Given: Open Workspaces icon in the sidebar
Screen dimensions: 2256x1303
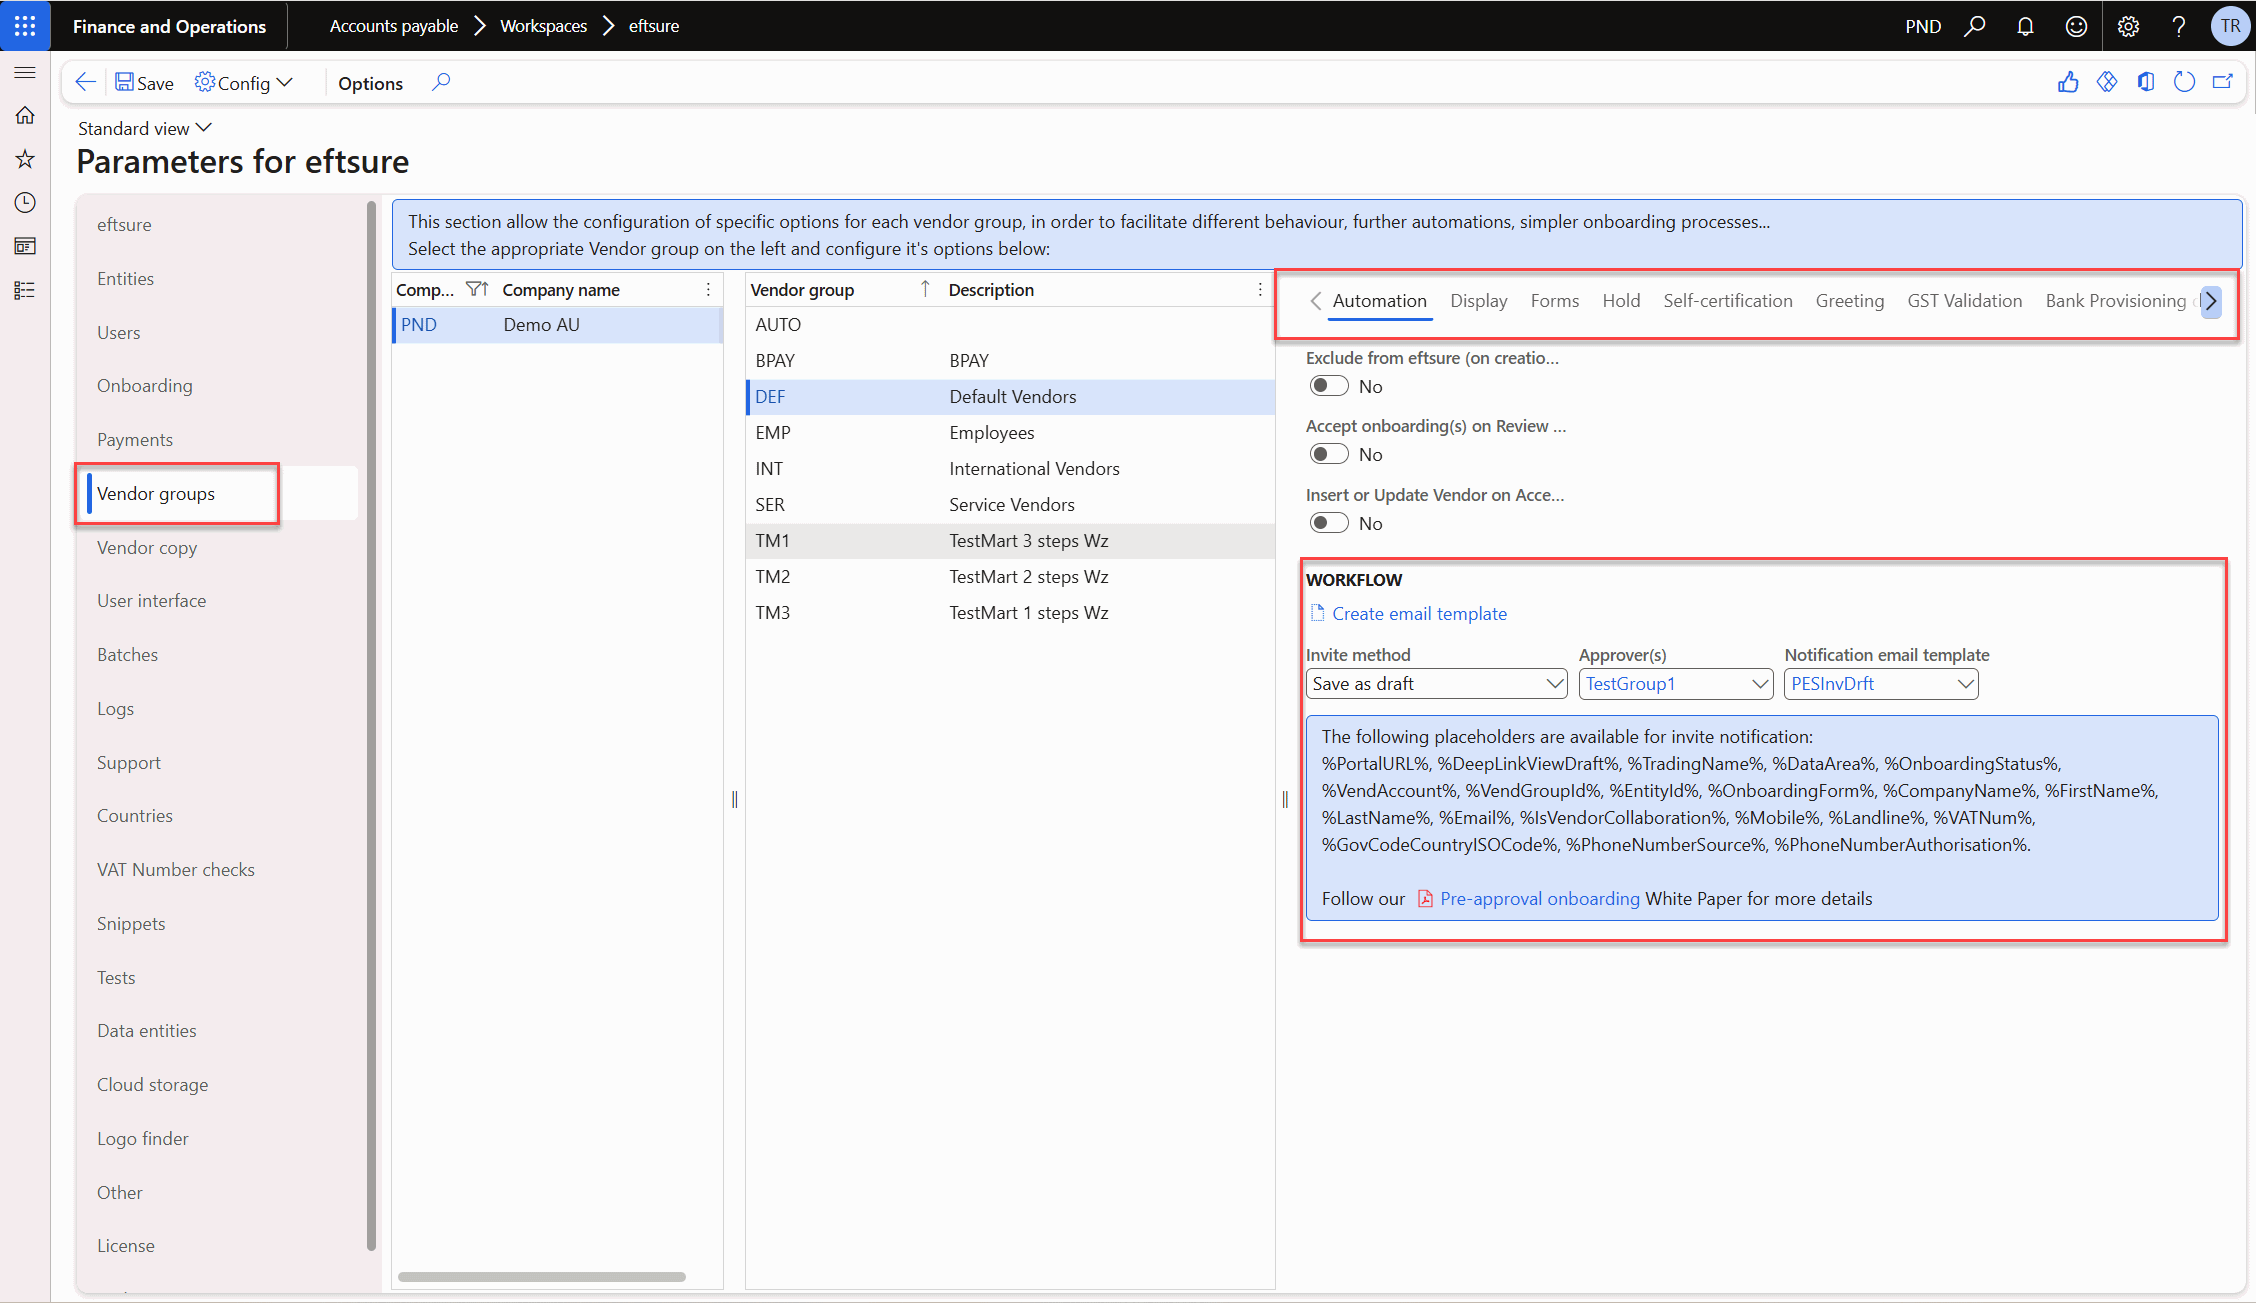Looking at the screenshot, I should pyautogui.click(x=25, y=246).
